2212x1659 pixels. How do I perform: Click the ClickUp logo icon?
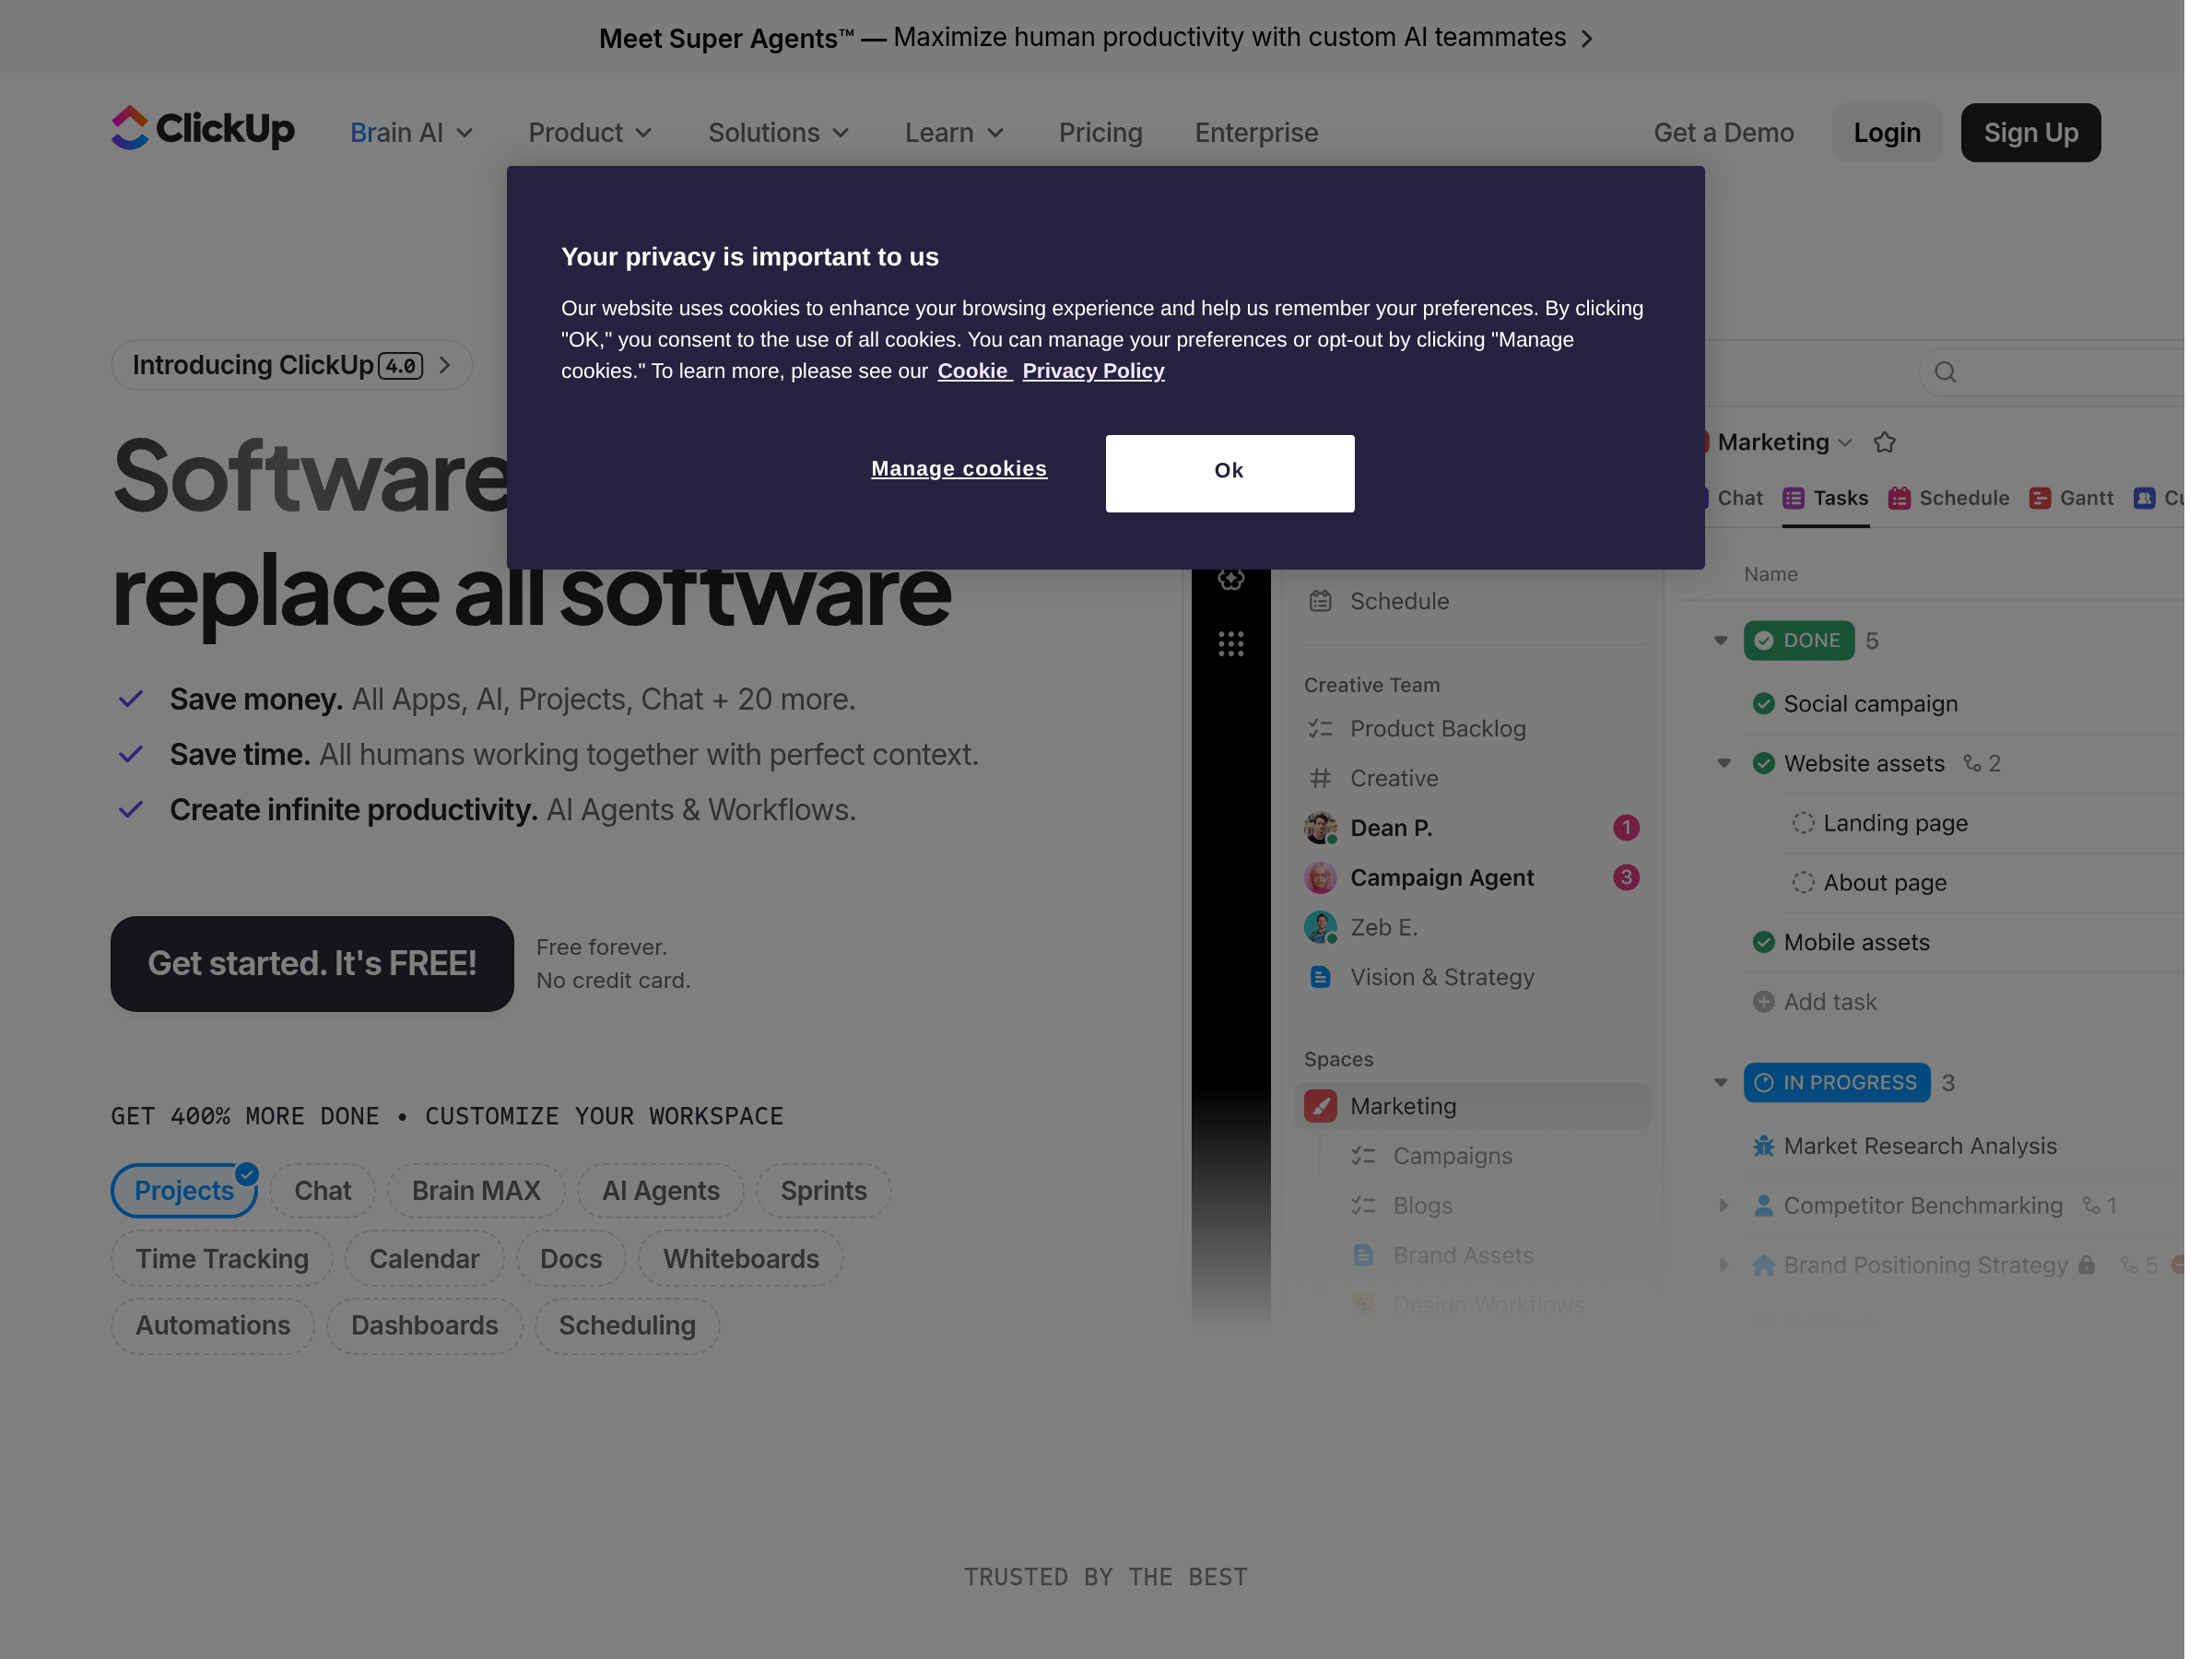(129, 128)
